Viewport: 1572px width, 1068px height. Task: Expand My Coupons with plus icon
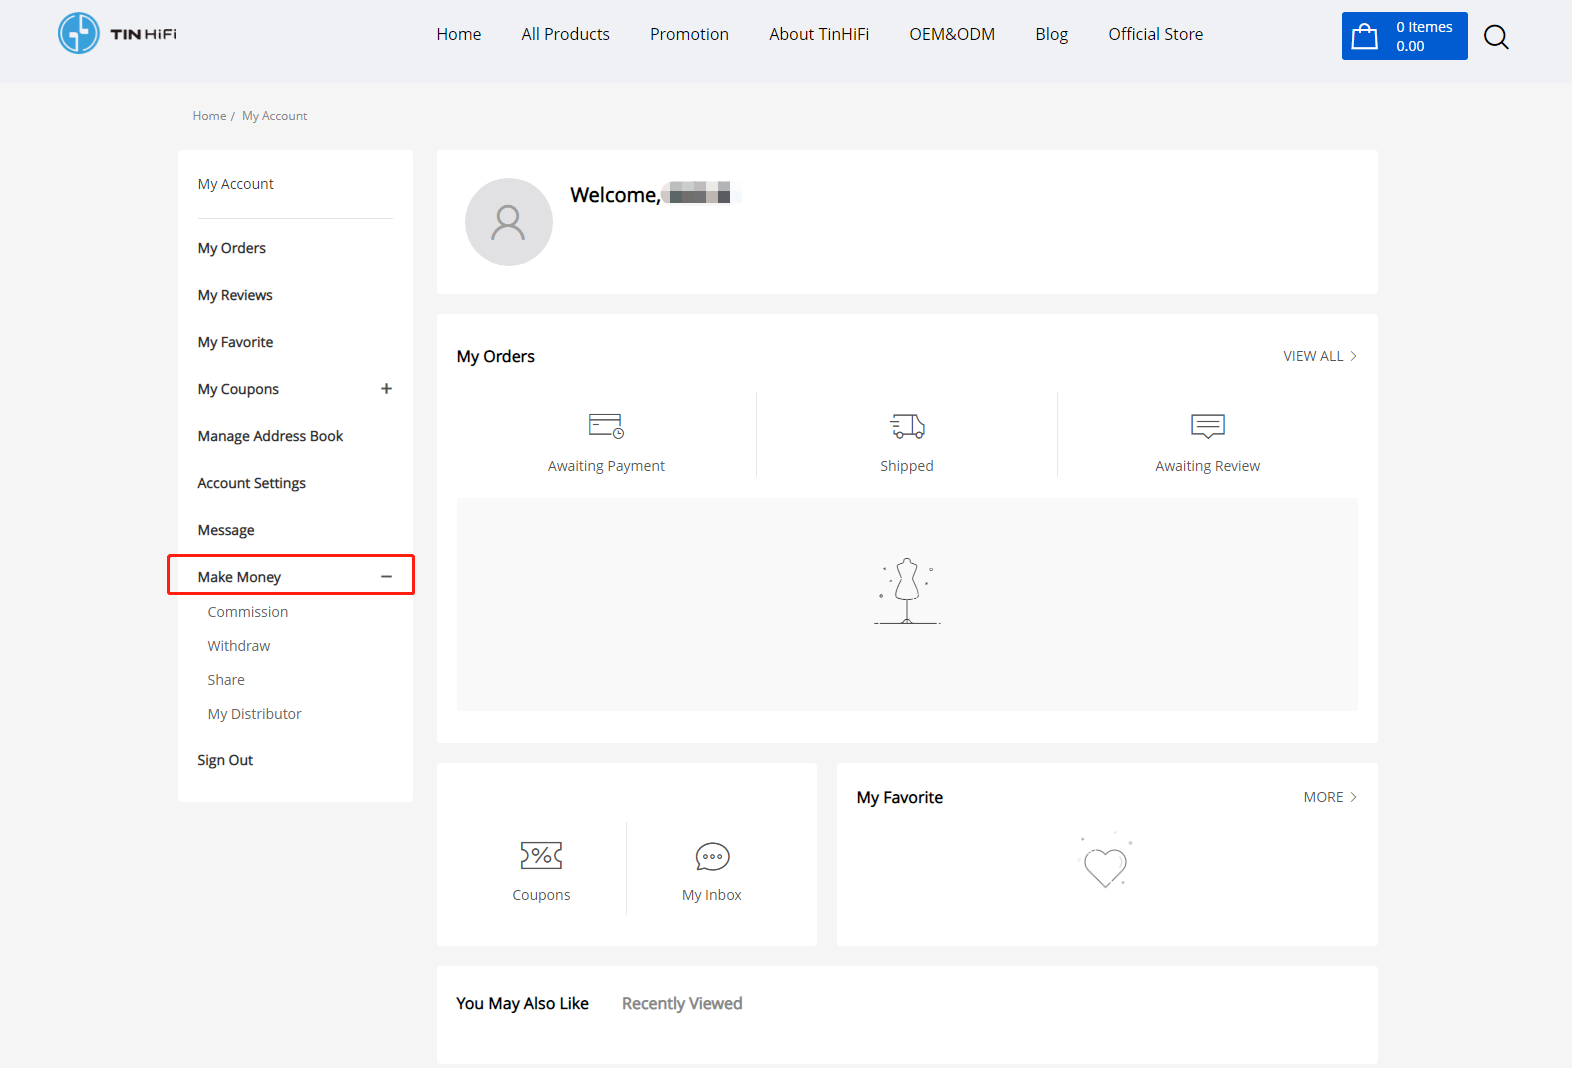[x=386, y=389]
